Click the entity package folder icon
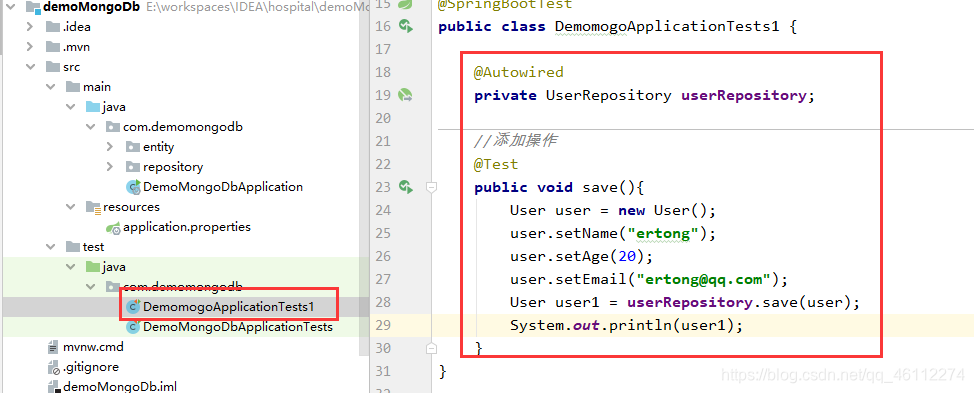The image size is (974, 393). pyautogui.click(x=133, y=147)
